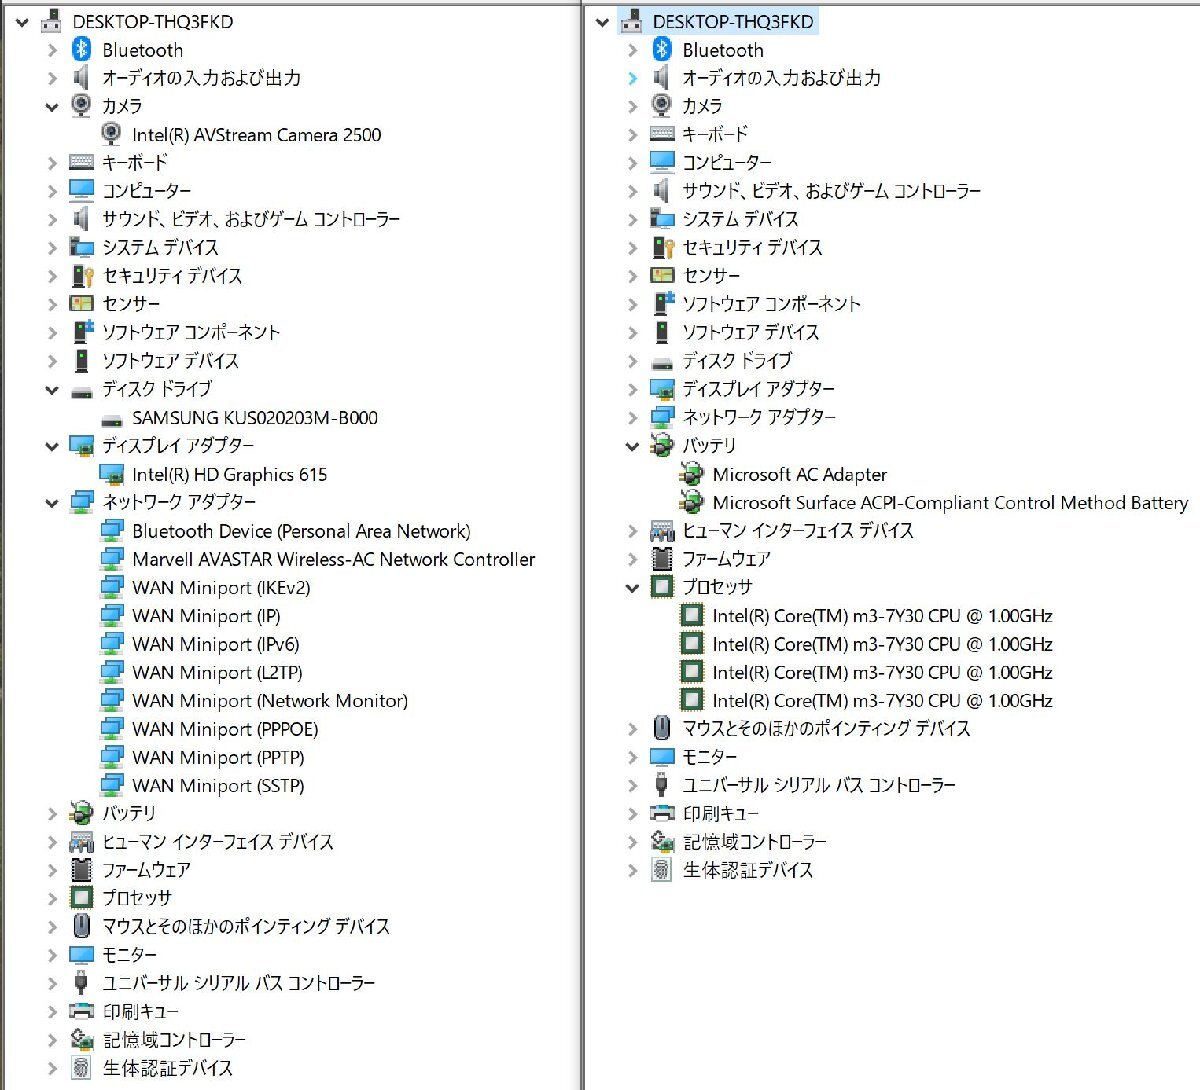Select the センサー row in the right pane
The image size is (1200, 1090).
pos(711,275)
